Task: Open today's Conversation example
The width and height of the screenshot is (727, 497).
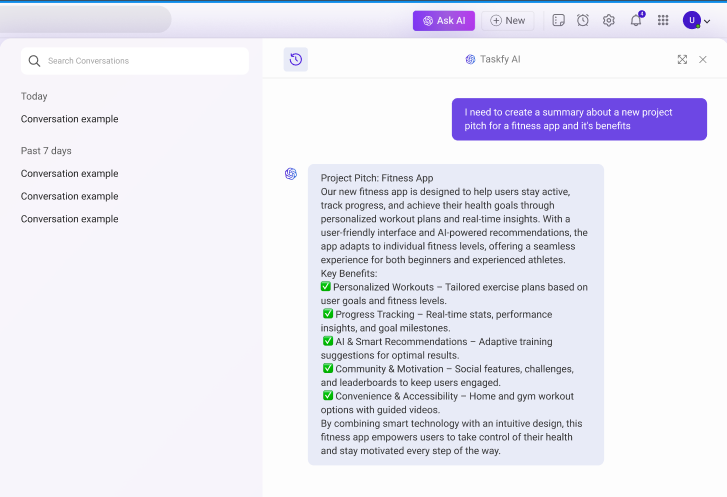Action: click(70, 119)
